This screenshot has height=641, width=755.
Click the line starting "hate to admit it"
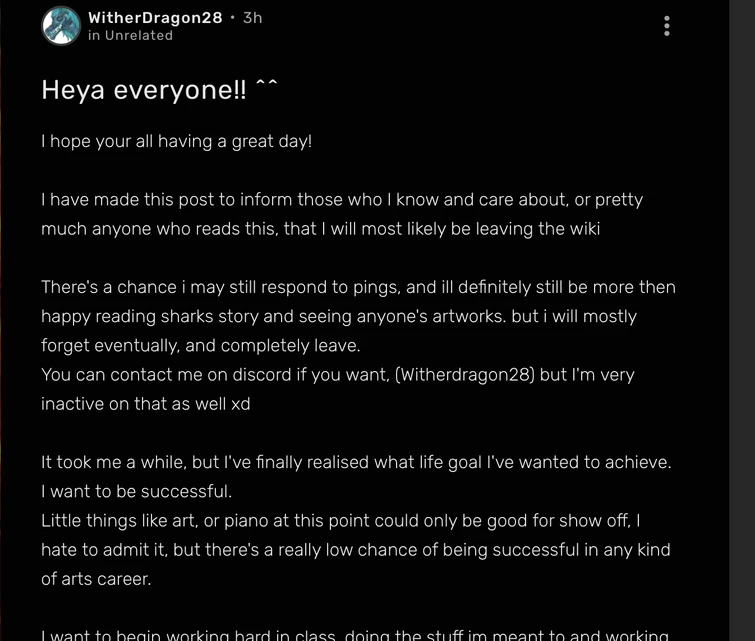click(355, 549)
